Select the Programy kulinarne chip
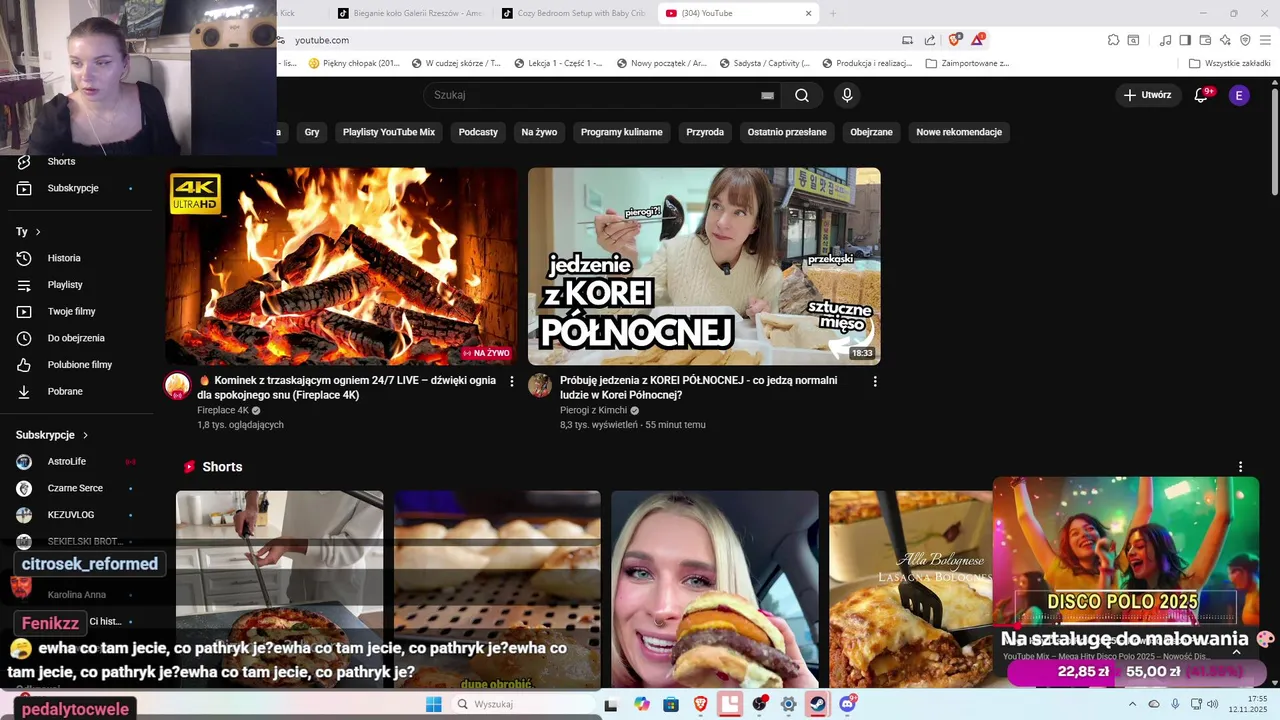Screen dimensions: 1280x720 pos(621,132)
